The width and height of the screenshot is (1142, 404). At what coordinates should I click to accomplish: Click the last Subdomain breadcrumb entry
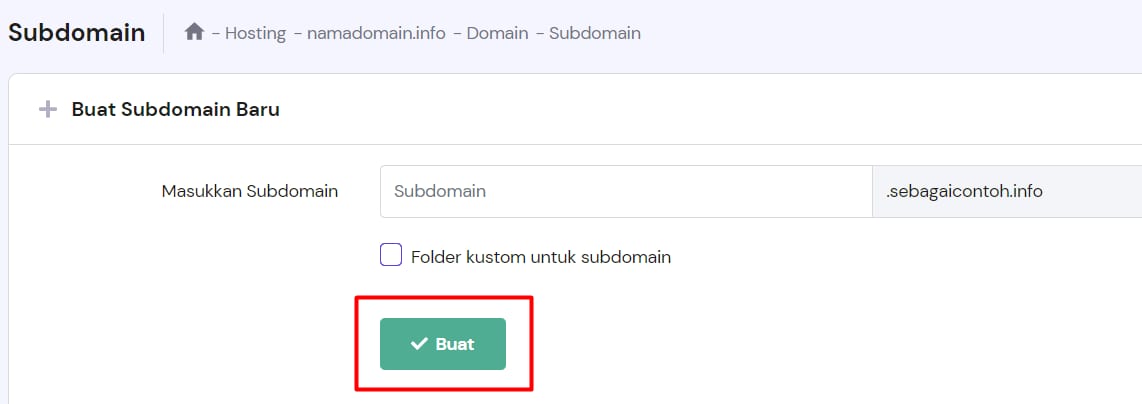[595, 33]
